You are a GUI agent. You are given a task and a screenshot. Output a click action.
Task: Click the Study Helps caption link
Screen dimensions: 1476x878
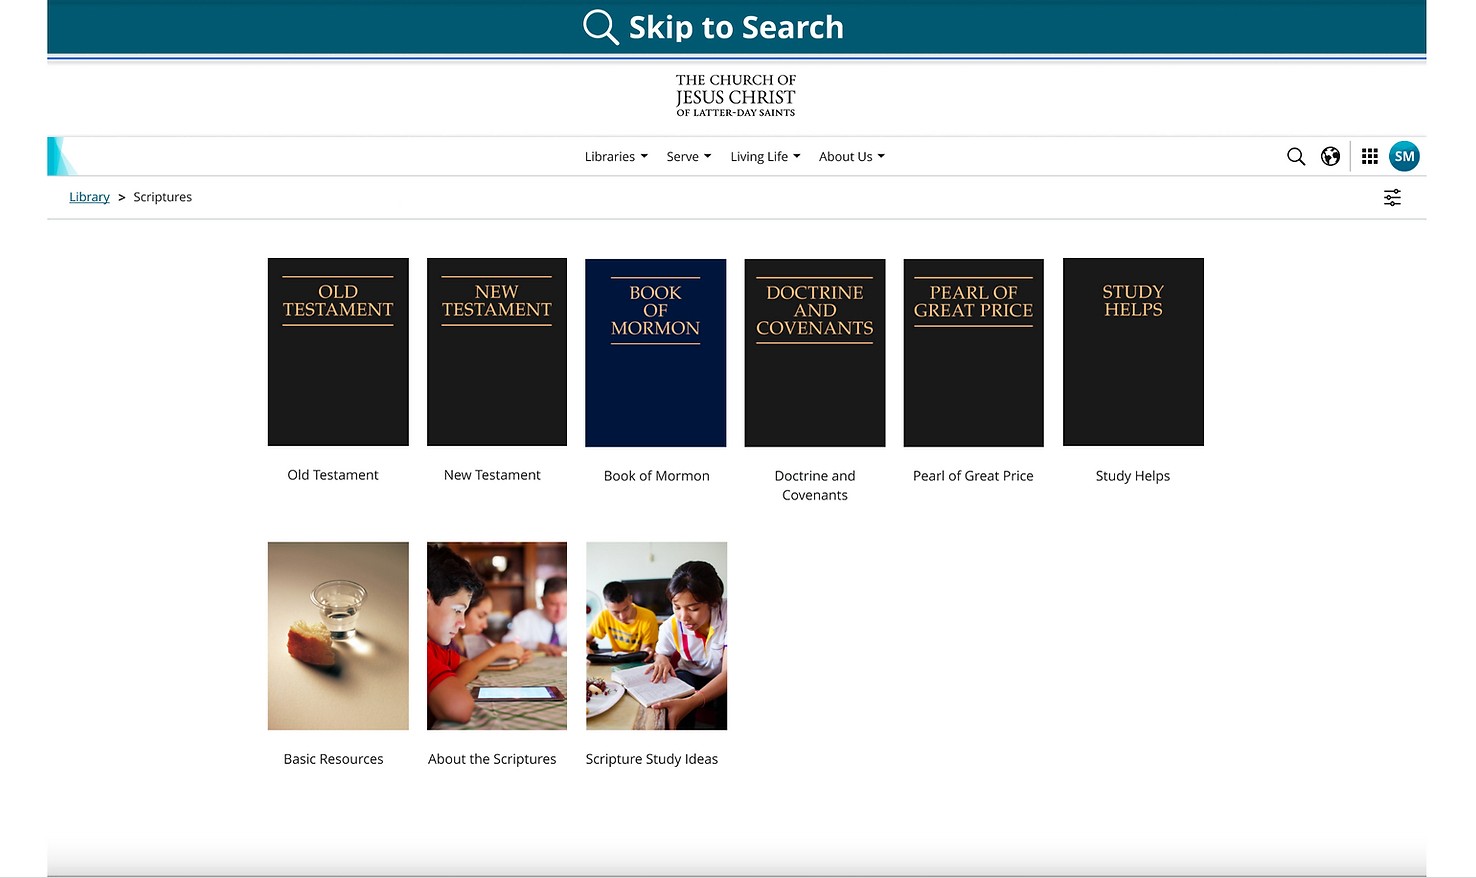[x=1133, y=476]
